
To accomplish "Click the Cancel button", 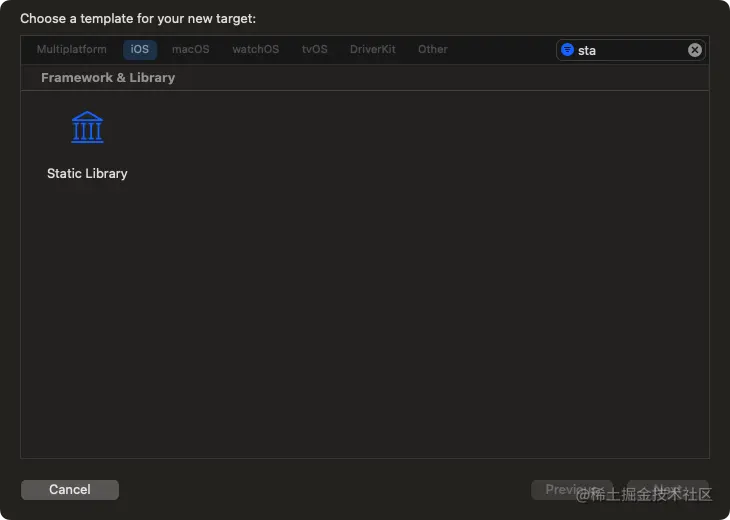I will coord(70,490).
